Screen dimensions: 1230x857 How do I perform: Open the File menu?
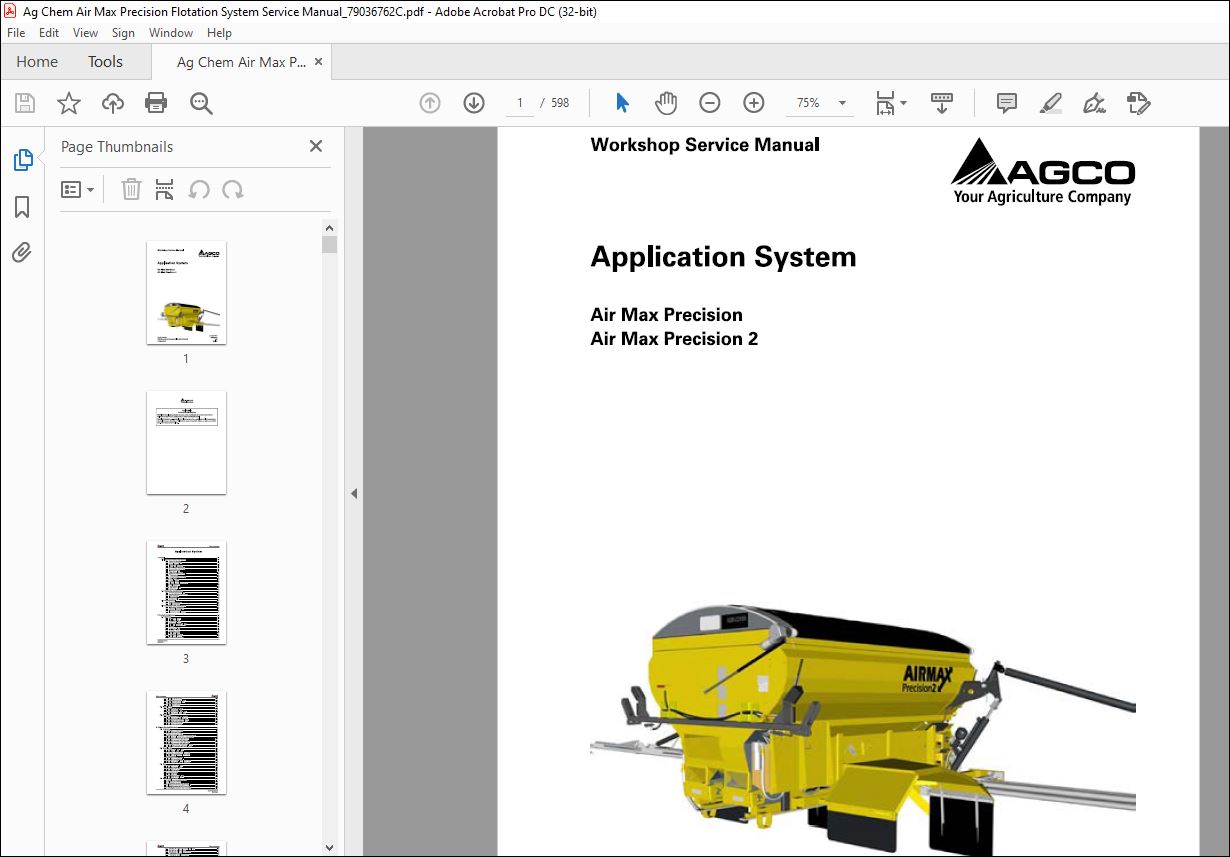point(16,33)
